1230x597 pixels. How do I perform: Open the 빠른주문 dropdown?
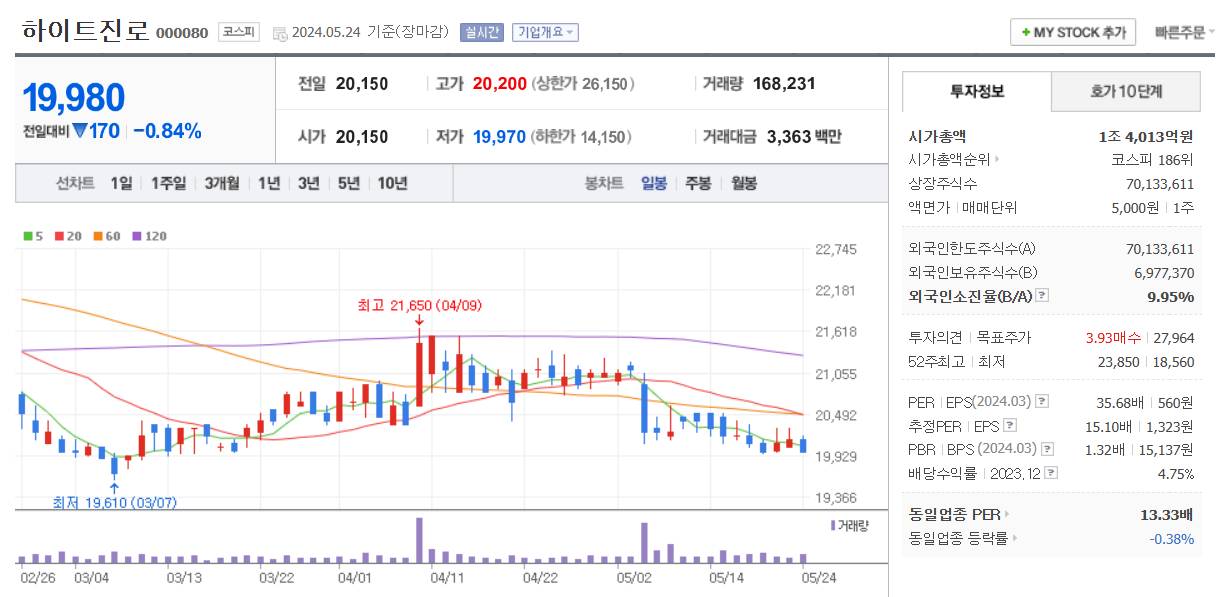tap(1185, 31)
